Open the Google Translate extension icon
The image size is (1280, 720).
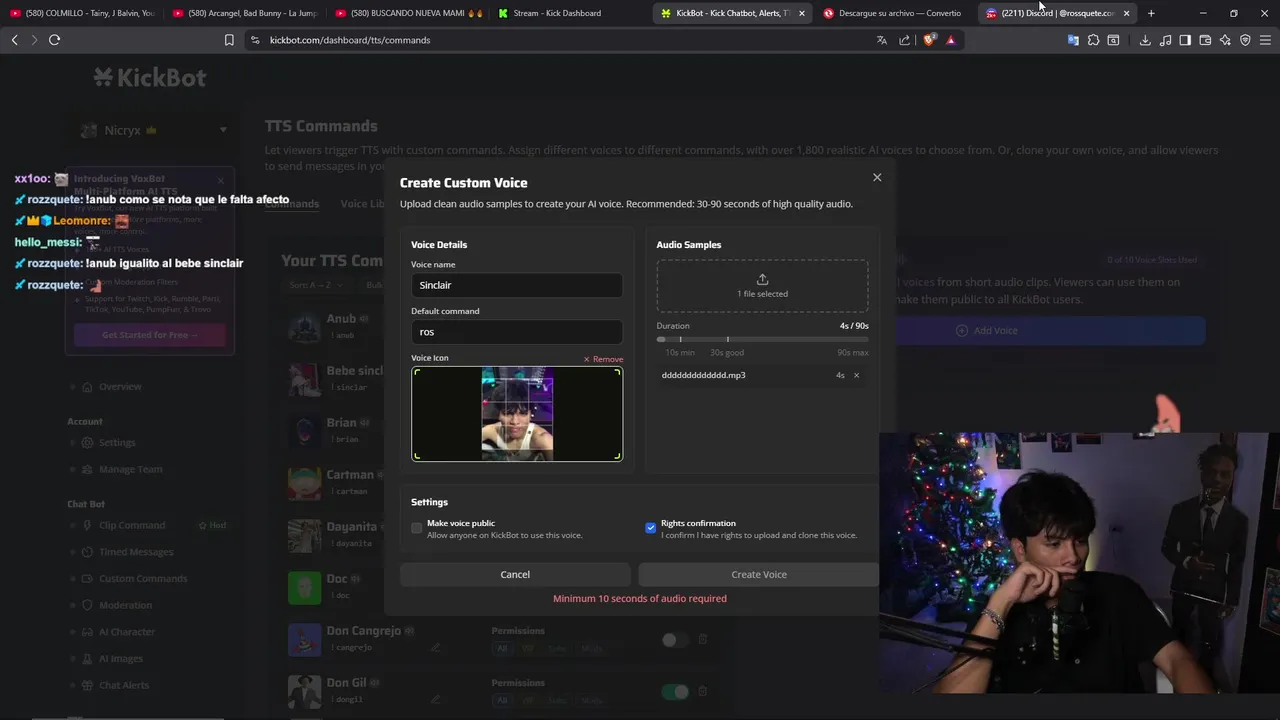point(1073,40)
